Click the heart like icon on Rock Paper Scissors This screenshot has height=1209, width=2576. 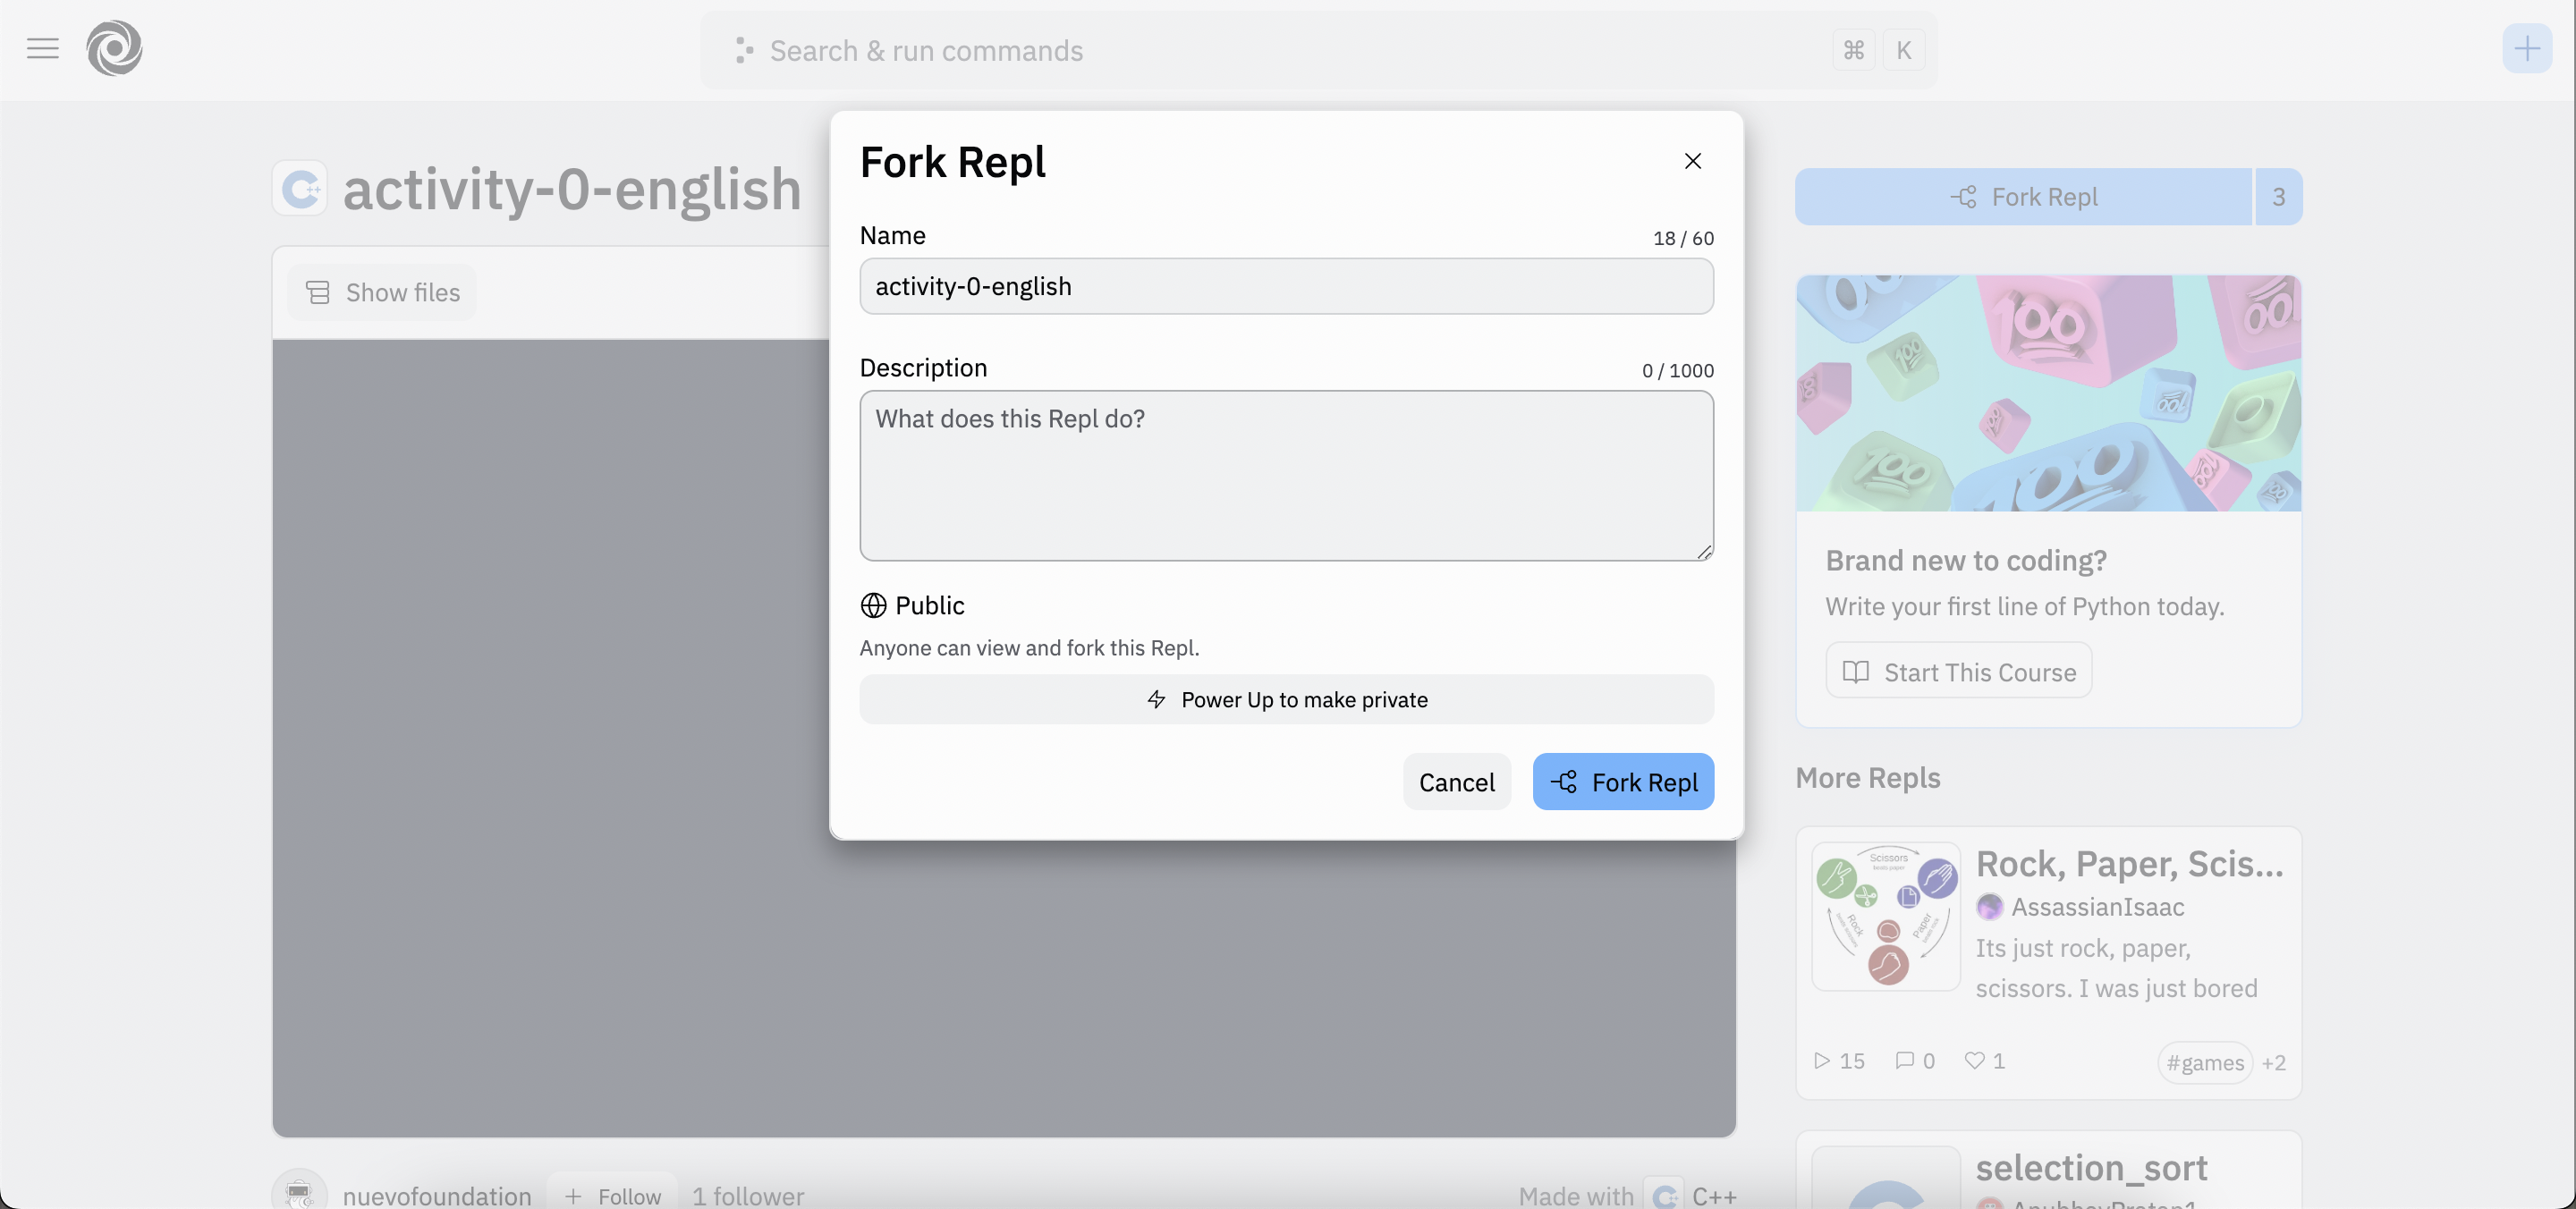pos(1974,1060)
